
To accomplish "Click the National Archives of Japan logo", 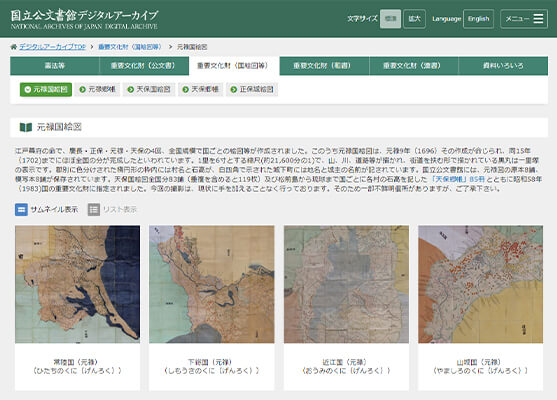I will click(x=84, y=20).
